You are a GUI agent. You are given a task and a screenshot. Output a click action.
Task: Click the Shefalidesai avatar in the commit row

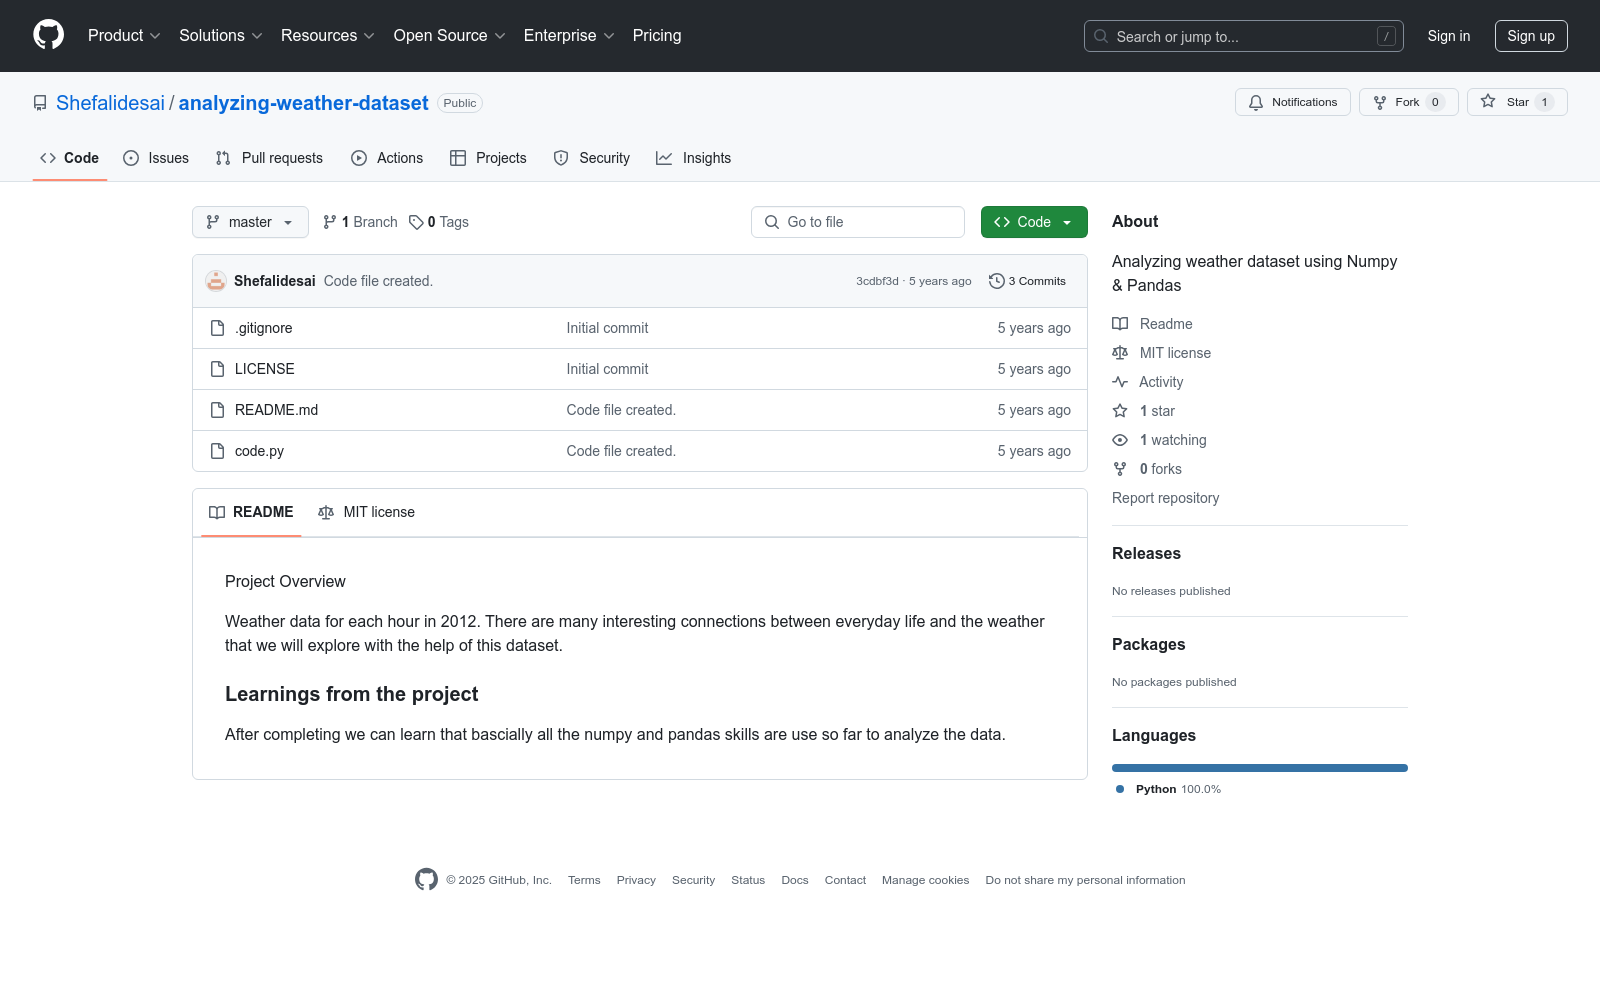pyautogui.click(x=216, y=281)
